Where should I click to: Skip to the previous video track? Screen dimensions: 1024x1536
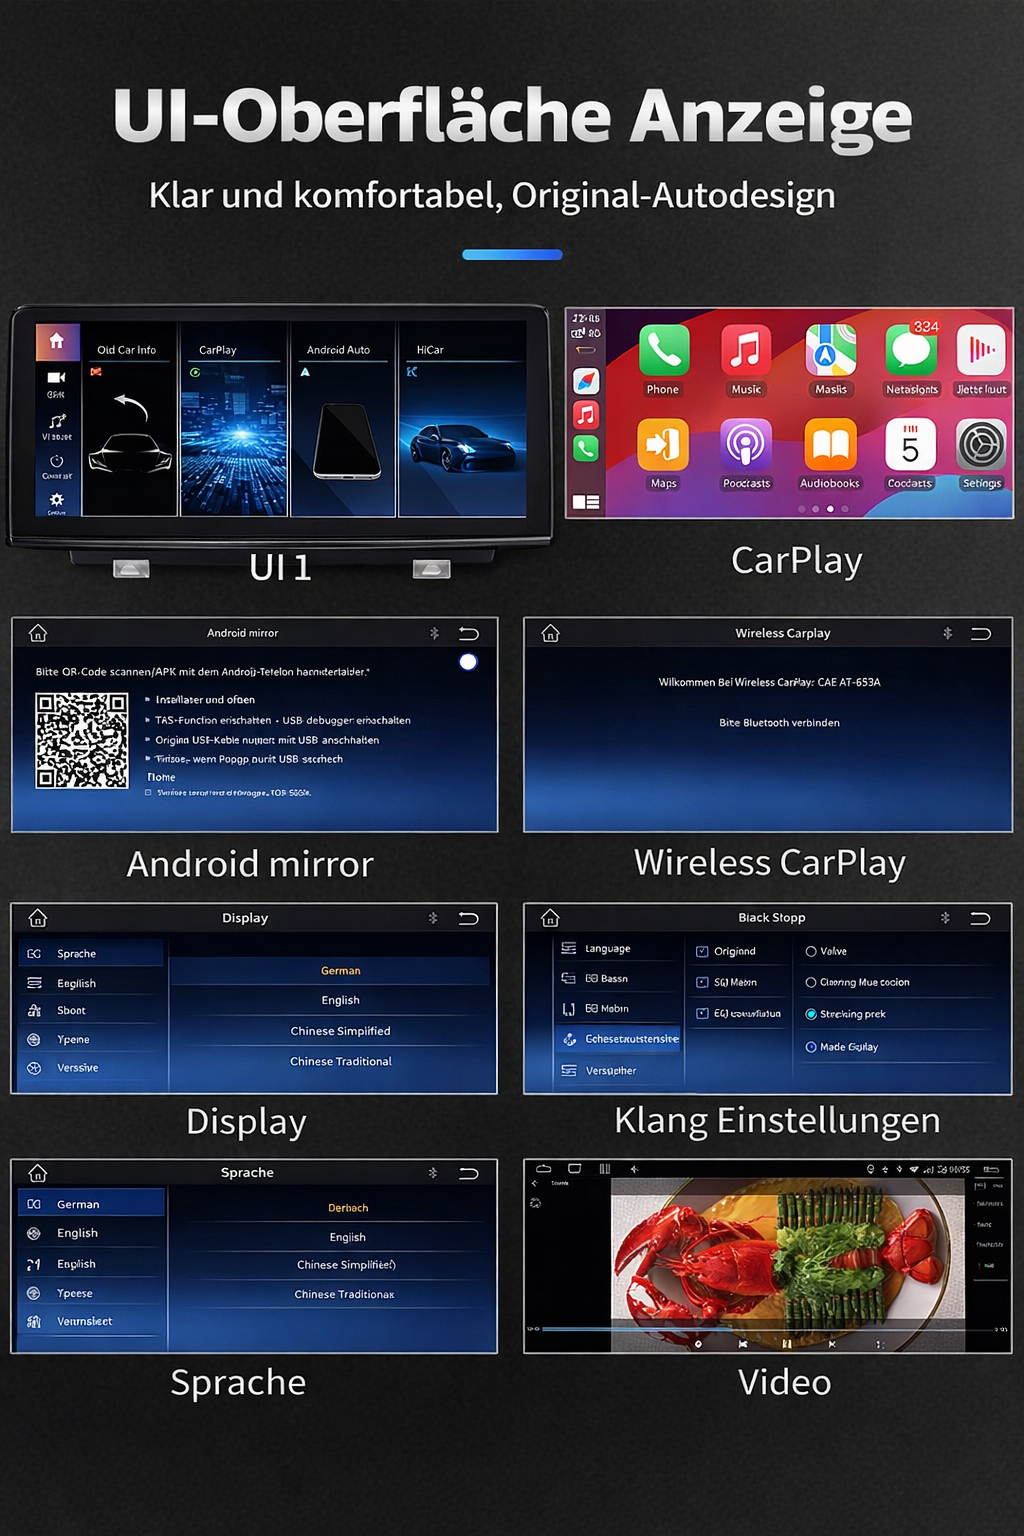[743, 1344]
